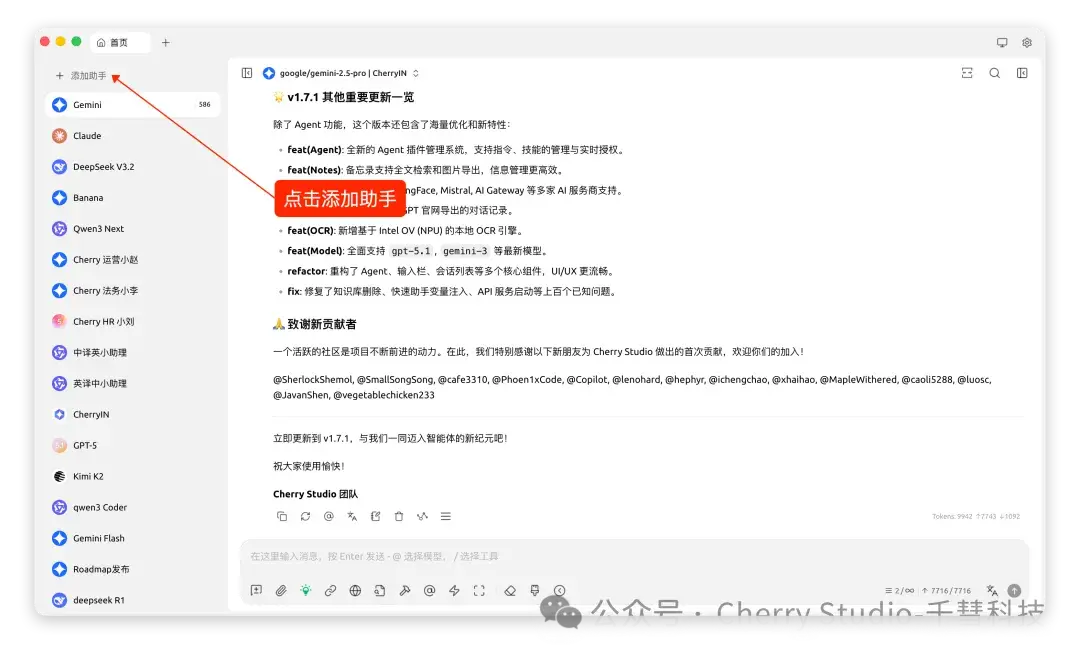Open MCP tools with the hammer icon
Viewport: 1080px width, 657px height.
406,590
